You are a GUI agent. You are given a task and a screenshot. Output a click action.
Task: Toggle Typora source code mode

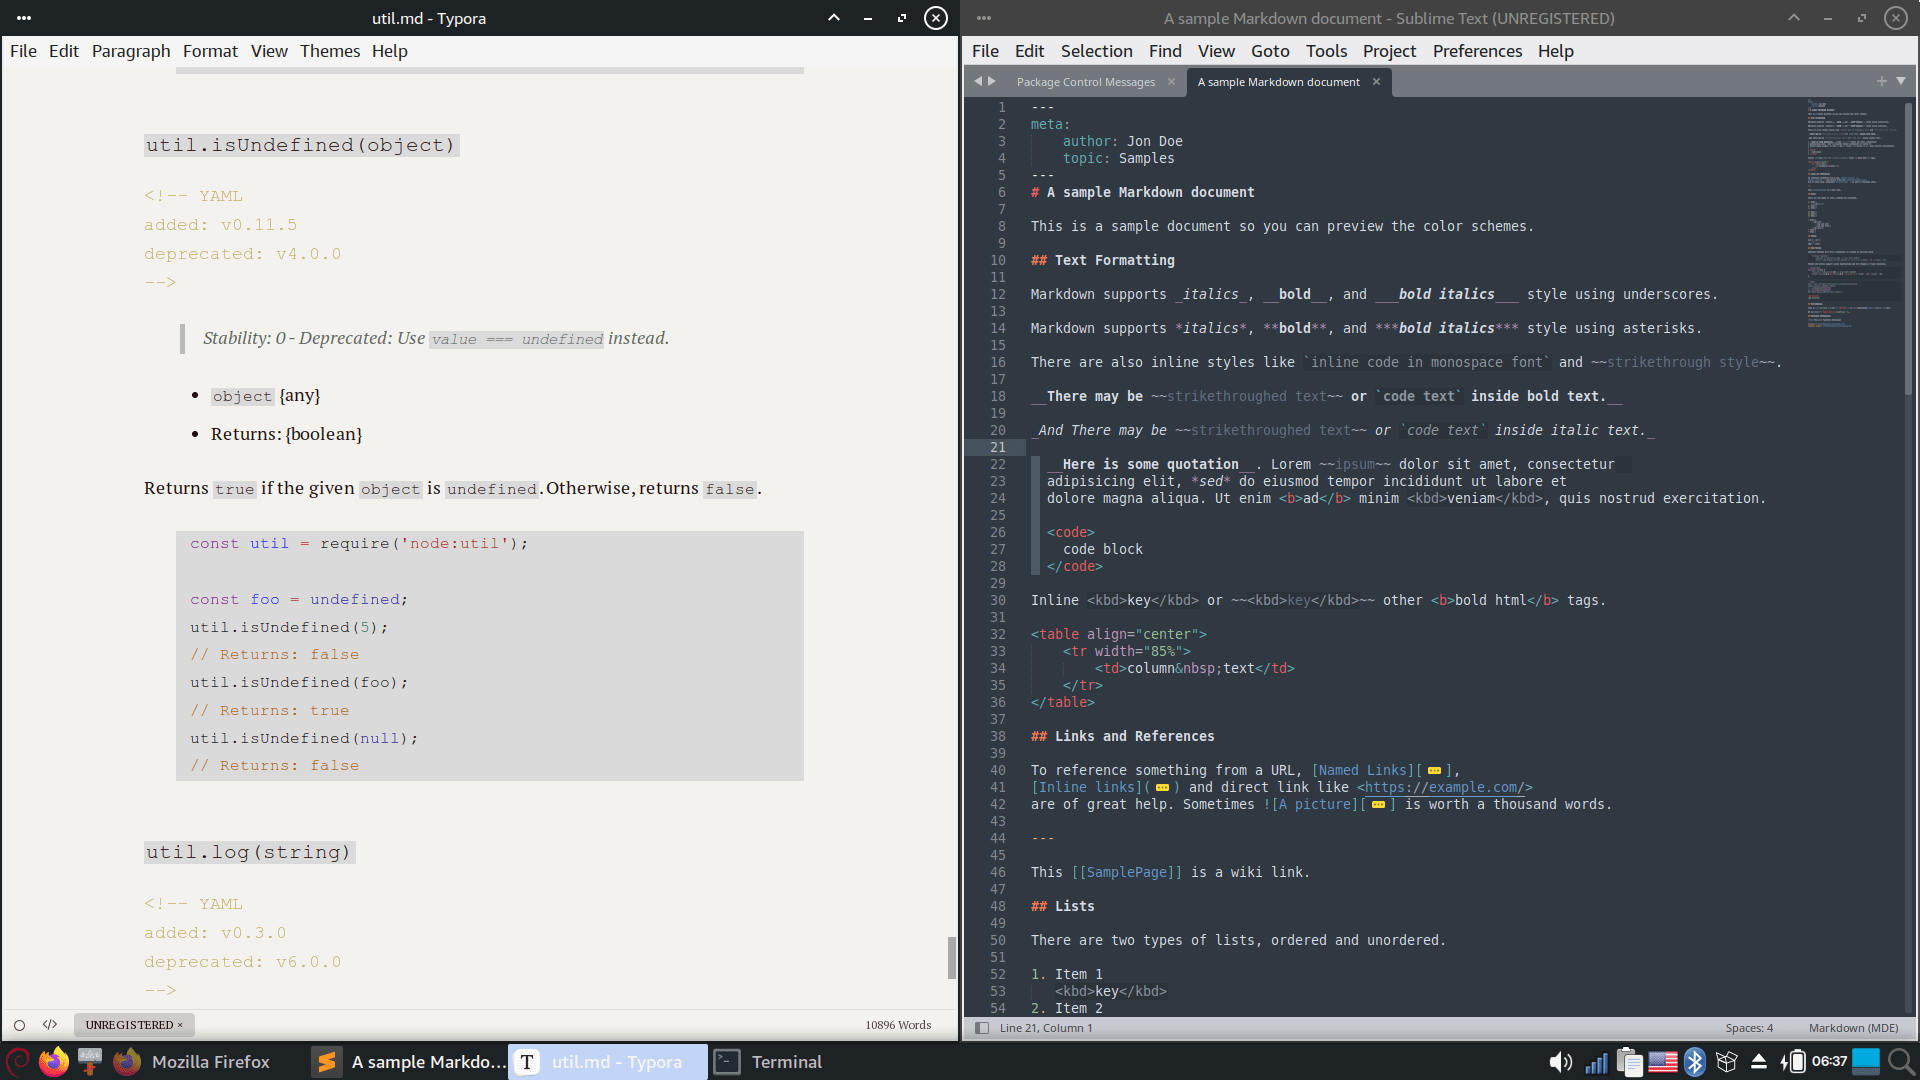[x=50, y=1025]
